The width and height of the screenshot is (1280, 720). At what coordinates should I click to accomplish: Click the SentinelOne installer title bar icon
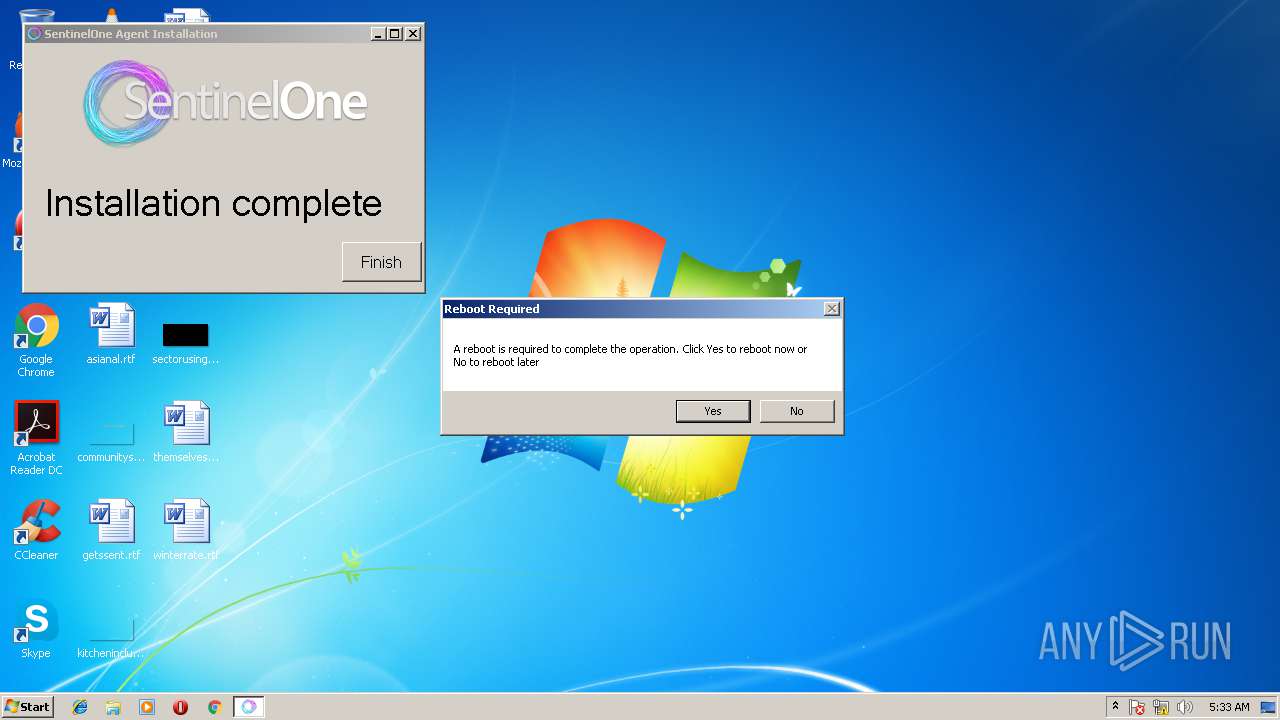(34, 34)
